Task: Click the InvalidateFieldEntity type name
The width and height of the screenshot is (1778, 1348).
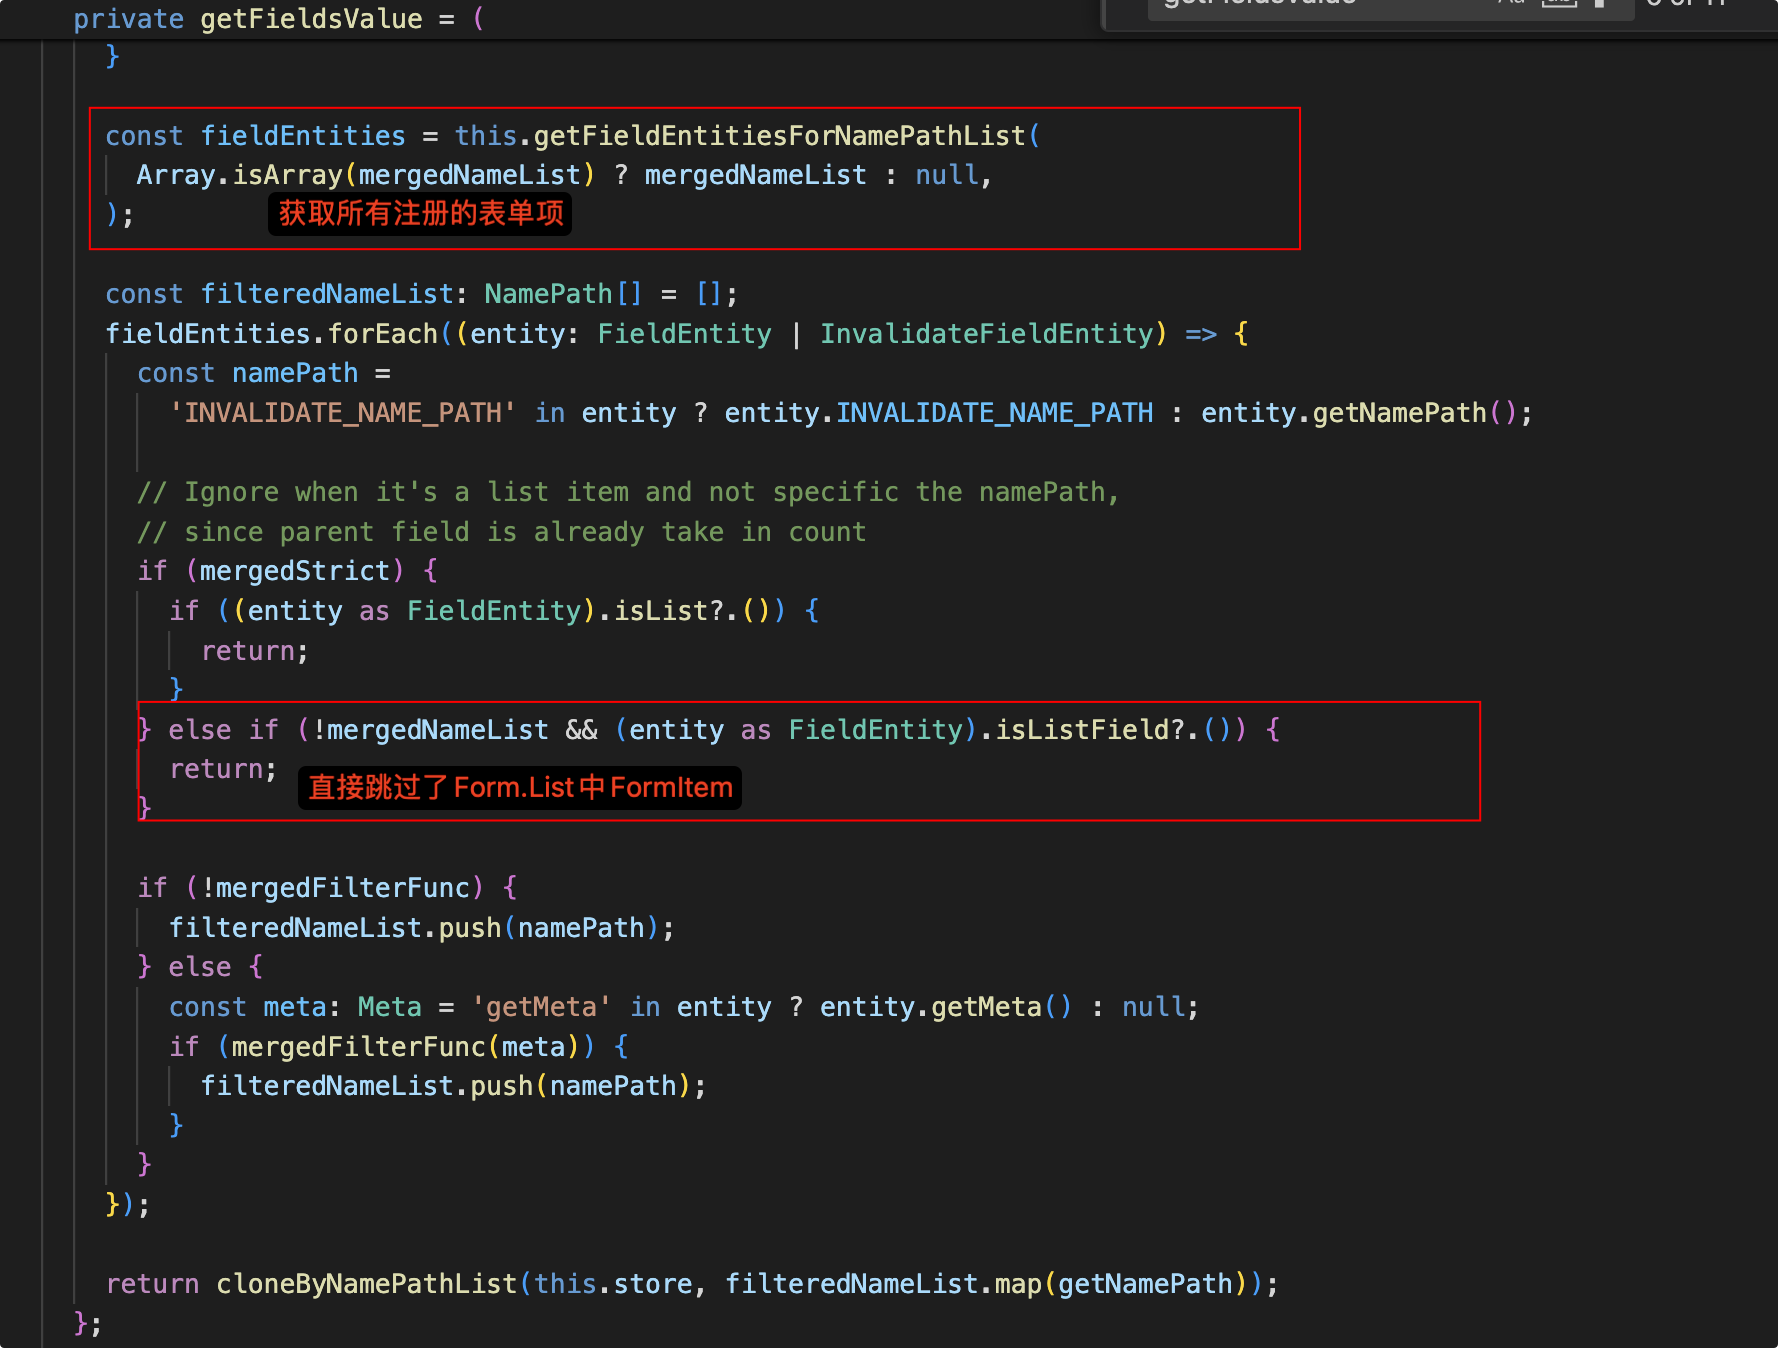Action: 986,334
